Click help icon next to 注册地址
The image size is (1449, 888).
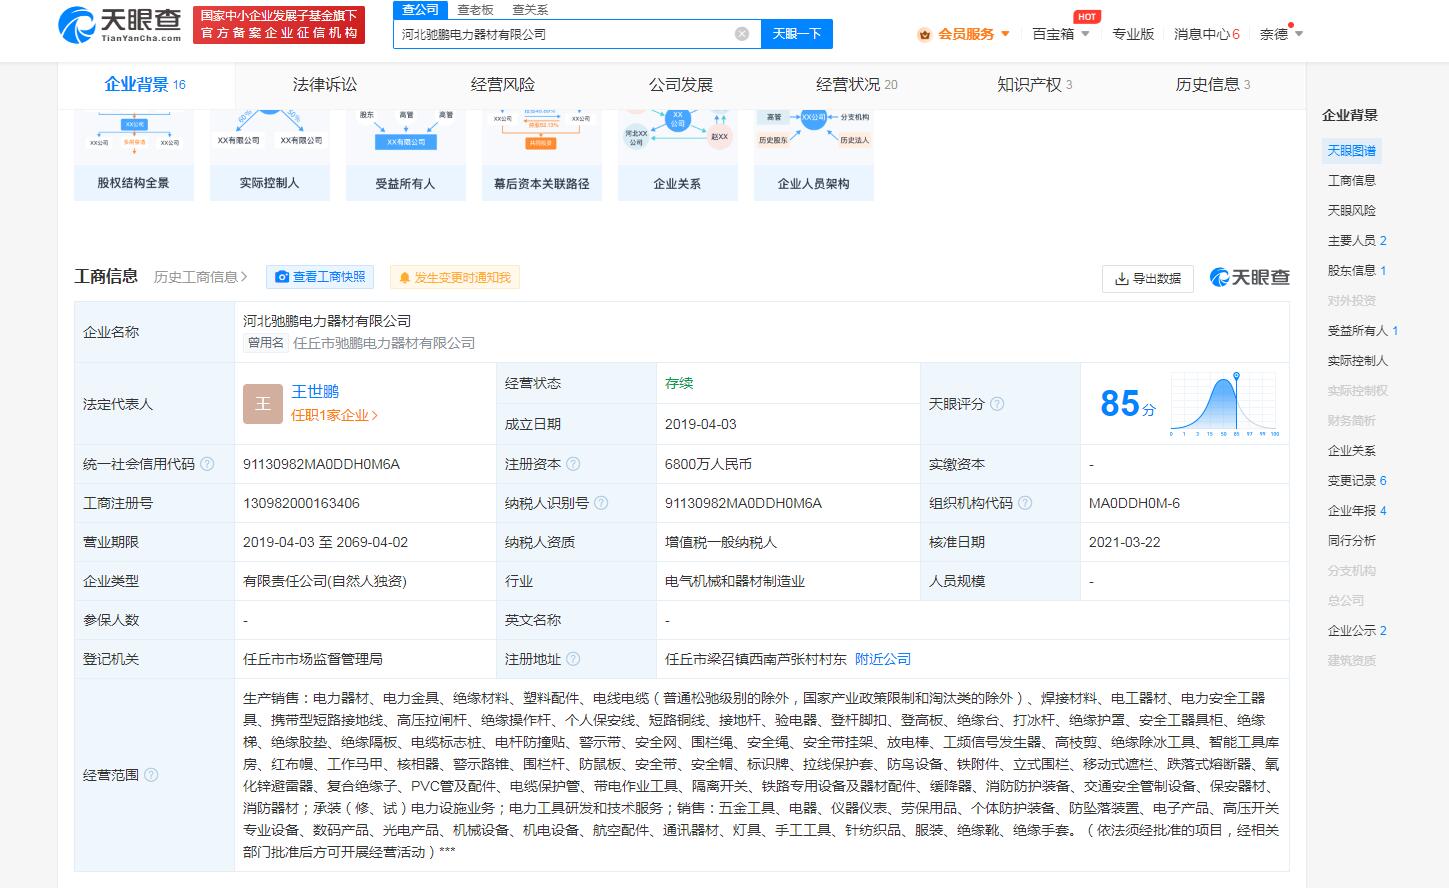pos(573,659)
